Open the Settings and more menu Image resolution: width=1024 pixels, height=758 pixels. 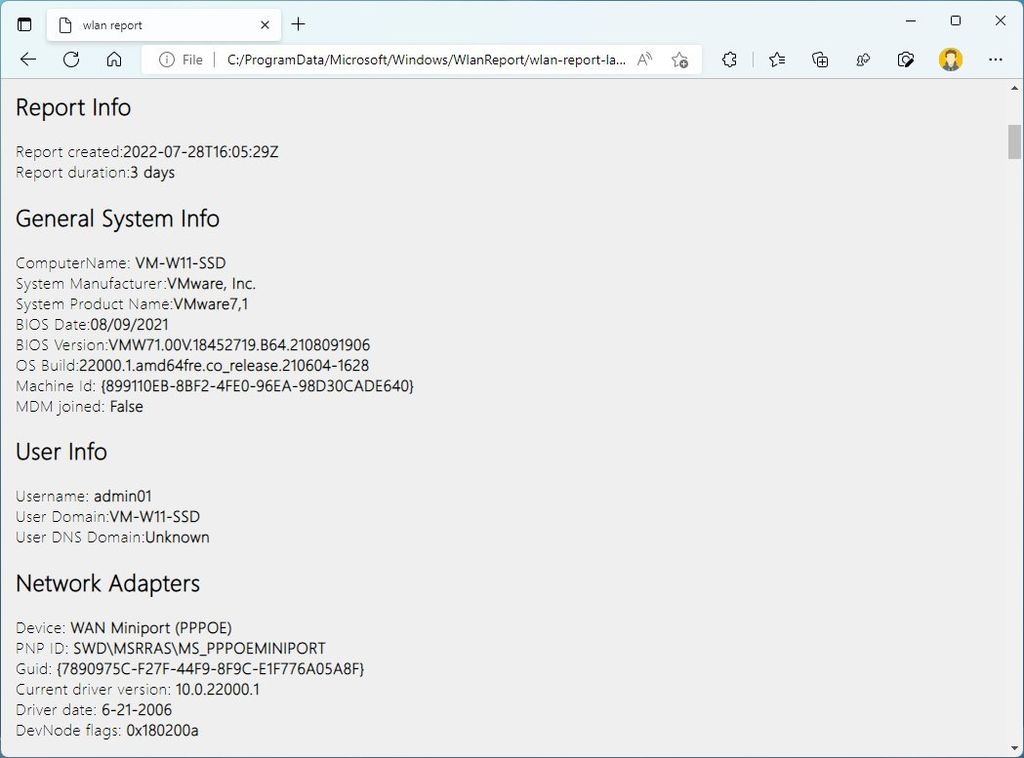click(996, 60)
